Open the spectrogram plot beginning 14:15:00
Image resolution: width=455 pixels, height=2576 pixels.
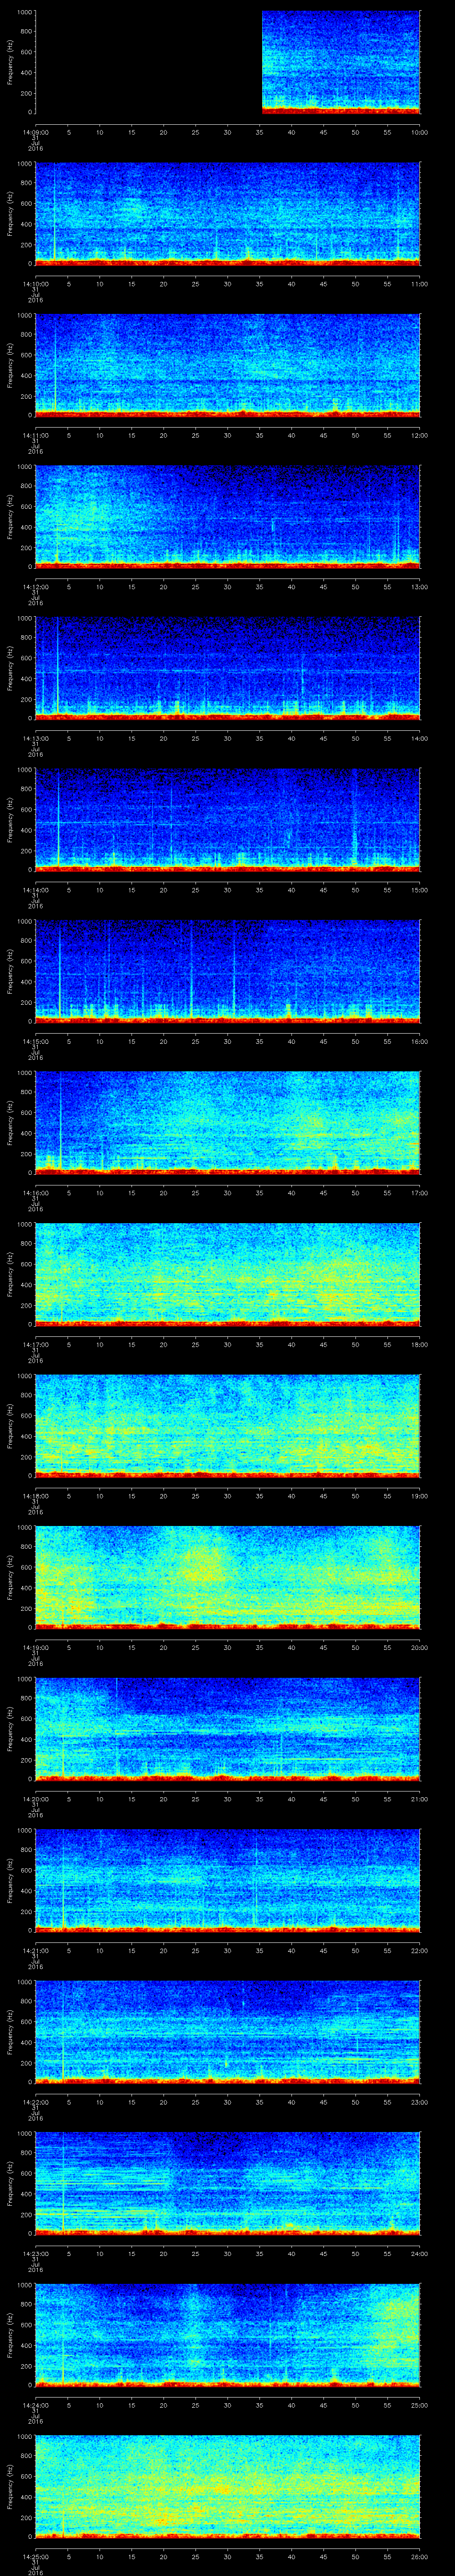(x=228, y=970)
